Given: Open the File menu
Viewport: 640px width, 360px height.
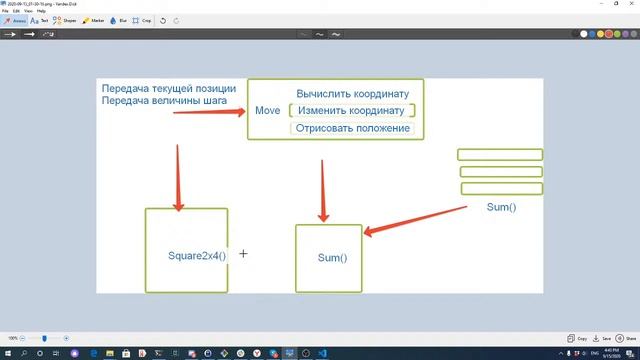Looking at the screenshot, I should 5,11.
